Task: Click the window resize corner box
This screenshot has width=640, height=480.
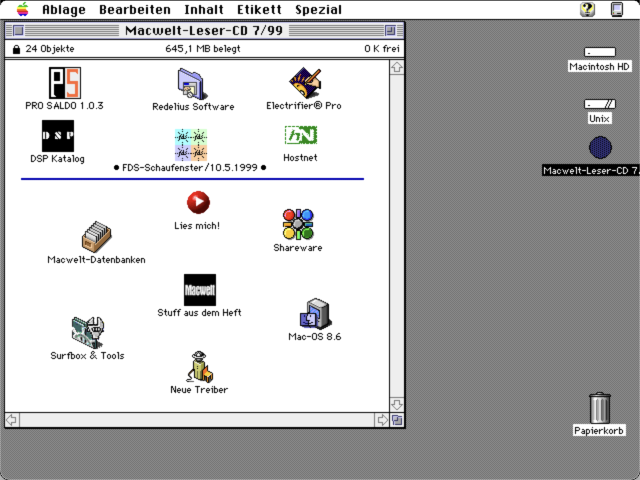Action: point(397,420)
